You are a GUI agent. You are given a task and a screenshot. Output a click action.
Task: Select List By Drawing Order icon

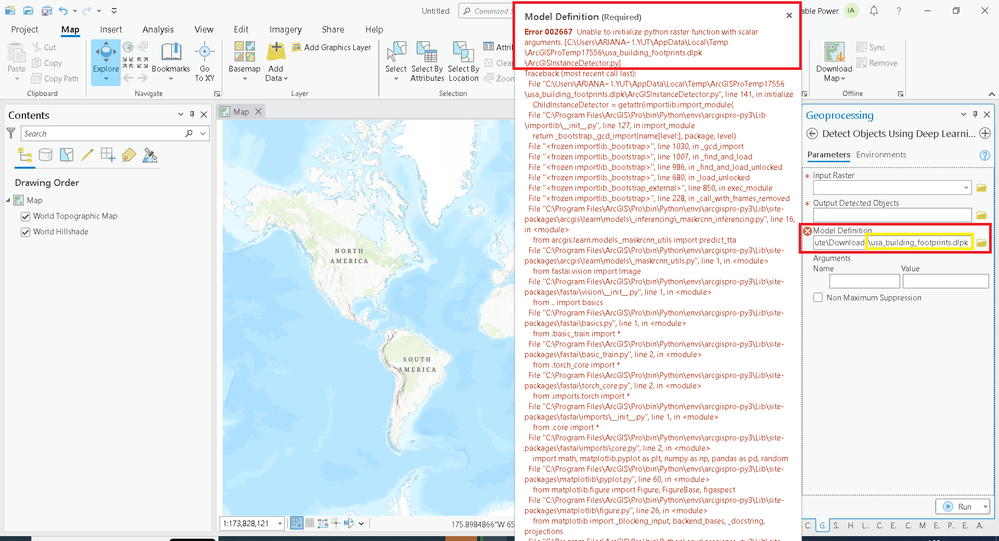click(x=25, y=155)
